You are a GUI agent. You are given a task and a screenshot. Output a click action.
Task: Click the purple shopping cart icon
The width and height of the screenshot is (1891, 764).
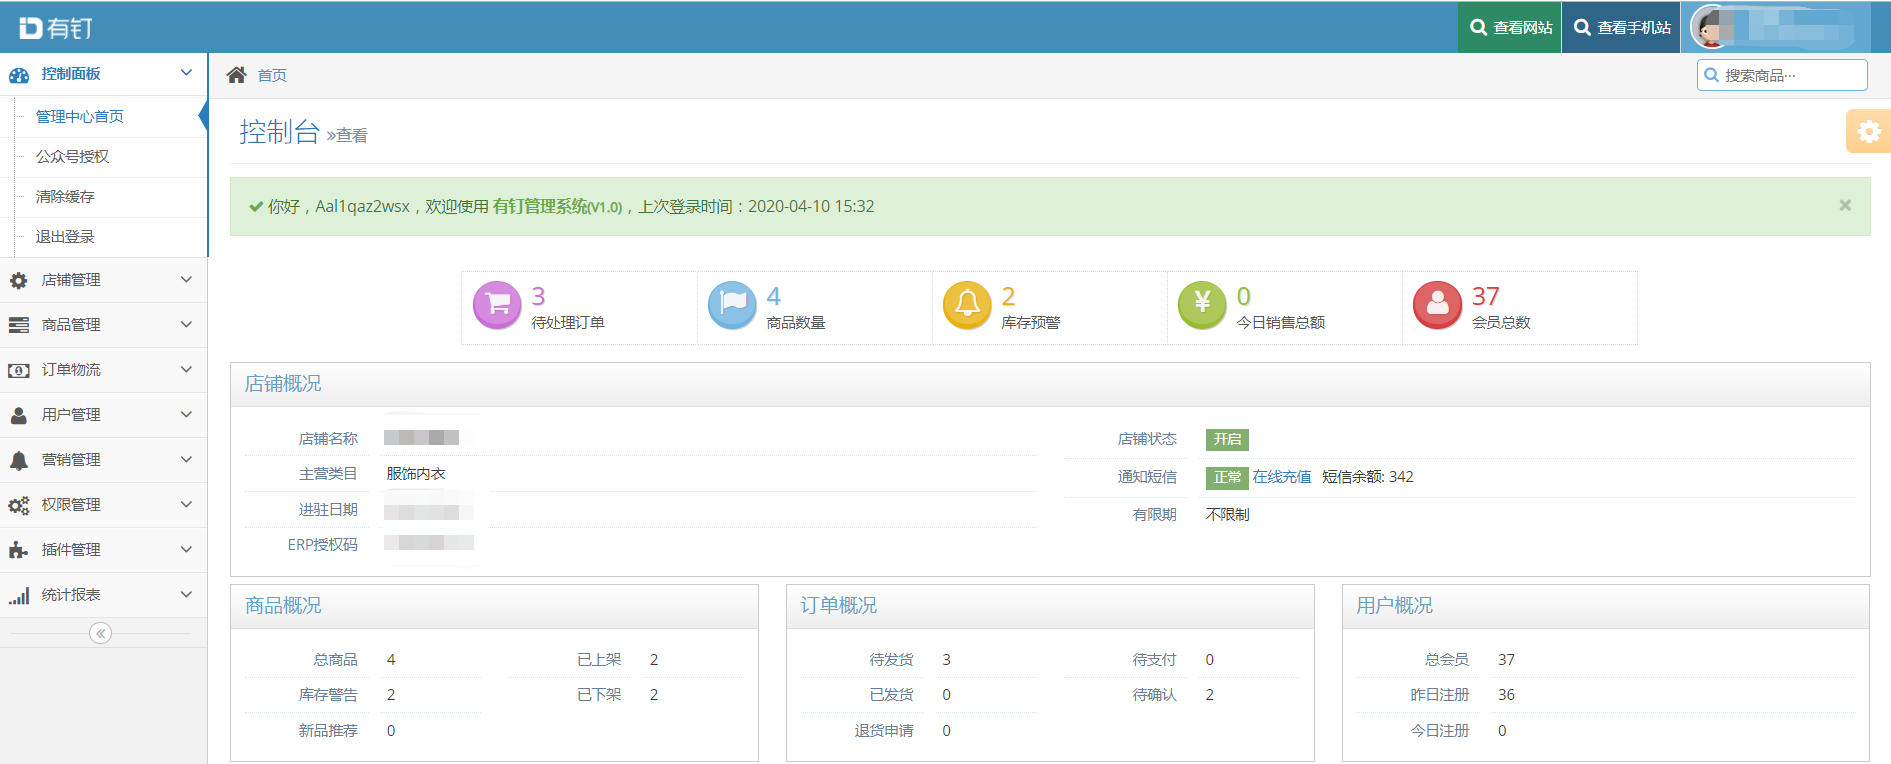(497, 305)
